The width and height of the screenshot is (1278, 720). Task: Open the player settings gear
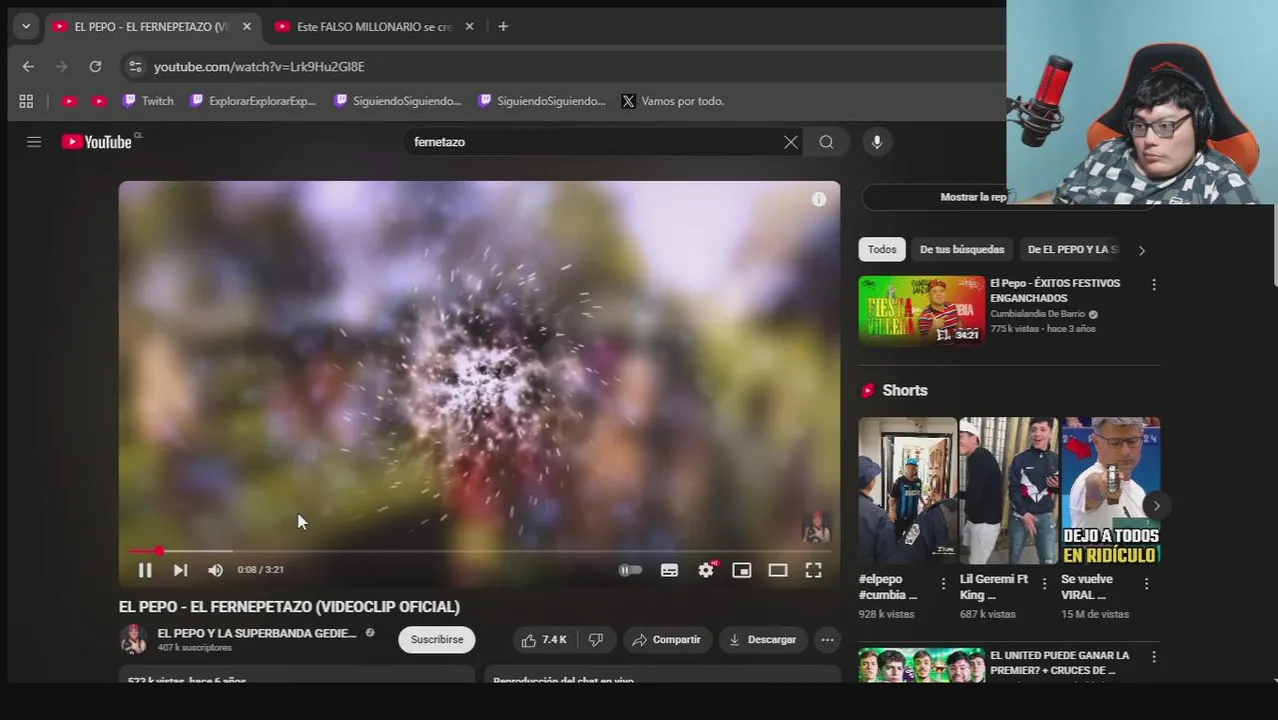click(x=706, y=570)
